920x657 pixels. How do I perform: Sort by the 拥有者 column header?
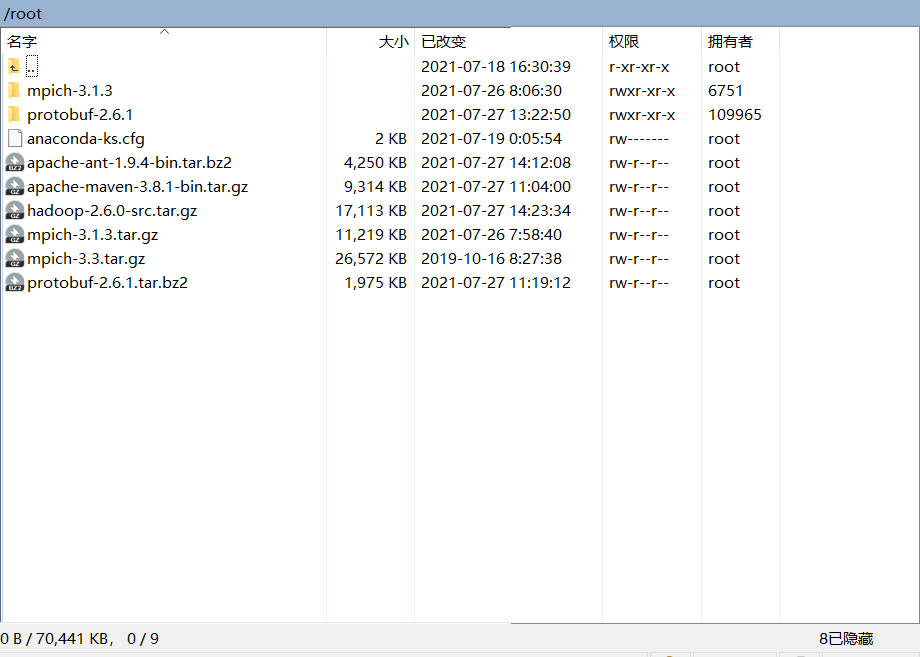click(740, 42)
